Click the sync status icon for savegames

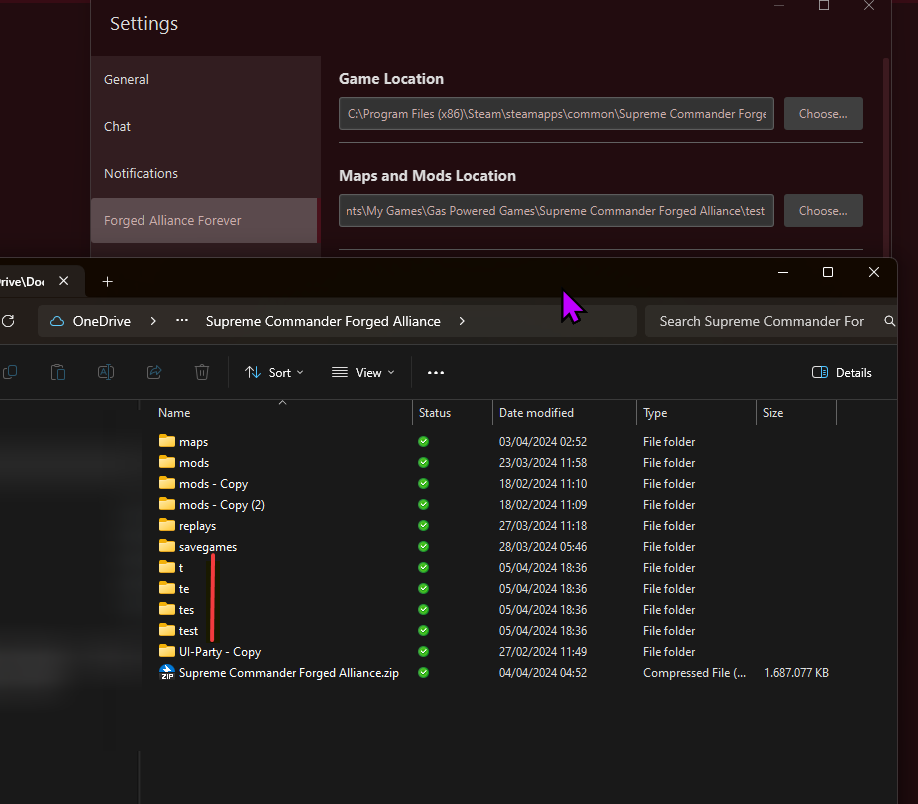coord(423,546)
